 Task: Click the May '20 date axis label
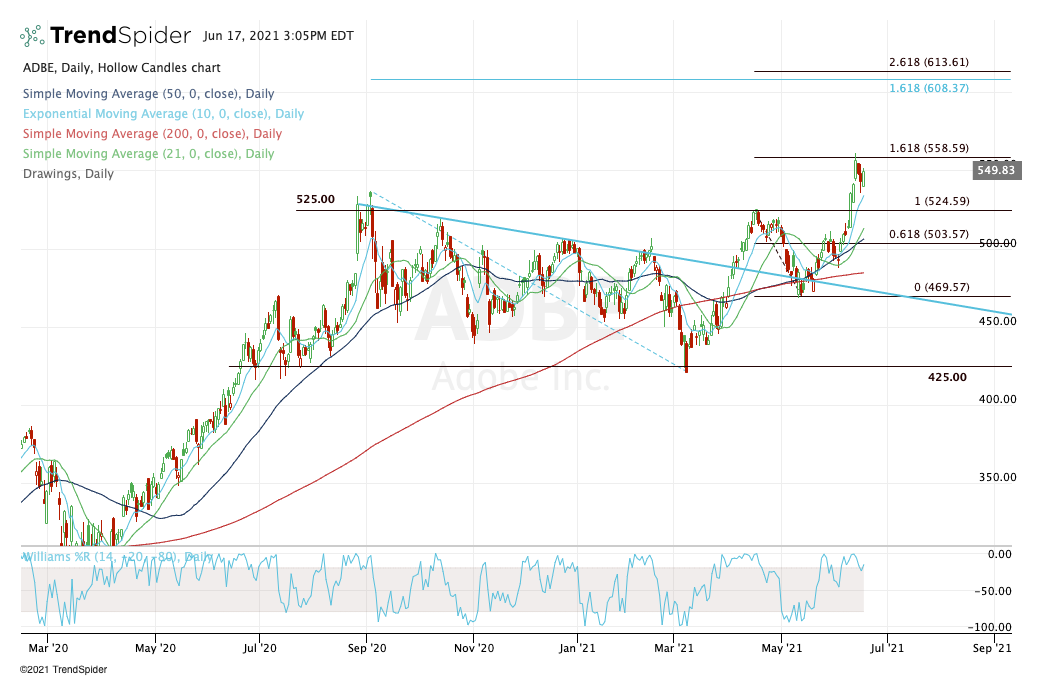(x=156, y=648)
